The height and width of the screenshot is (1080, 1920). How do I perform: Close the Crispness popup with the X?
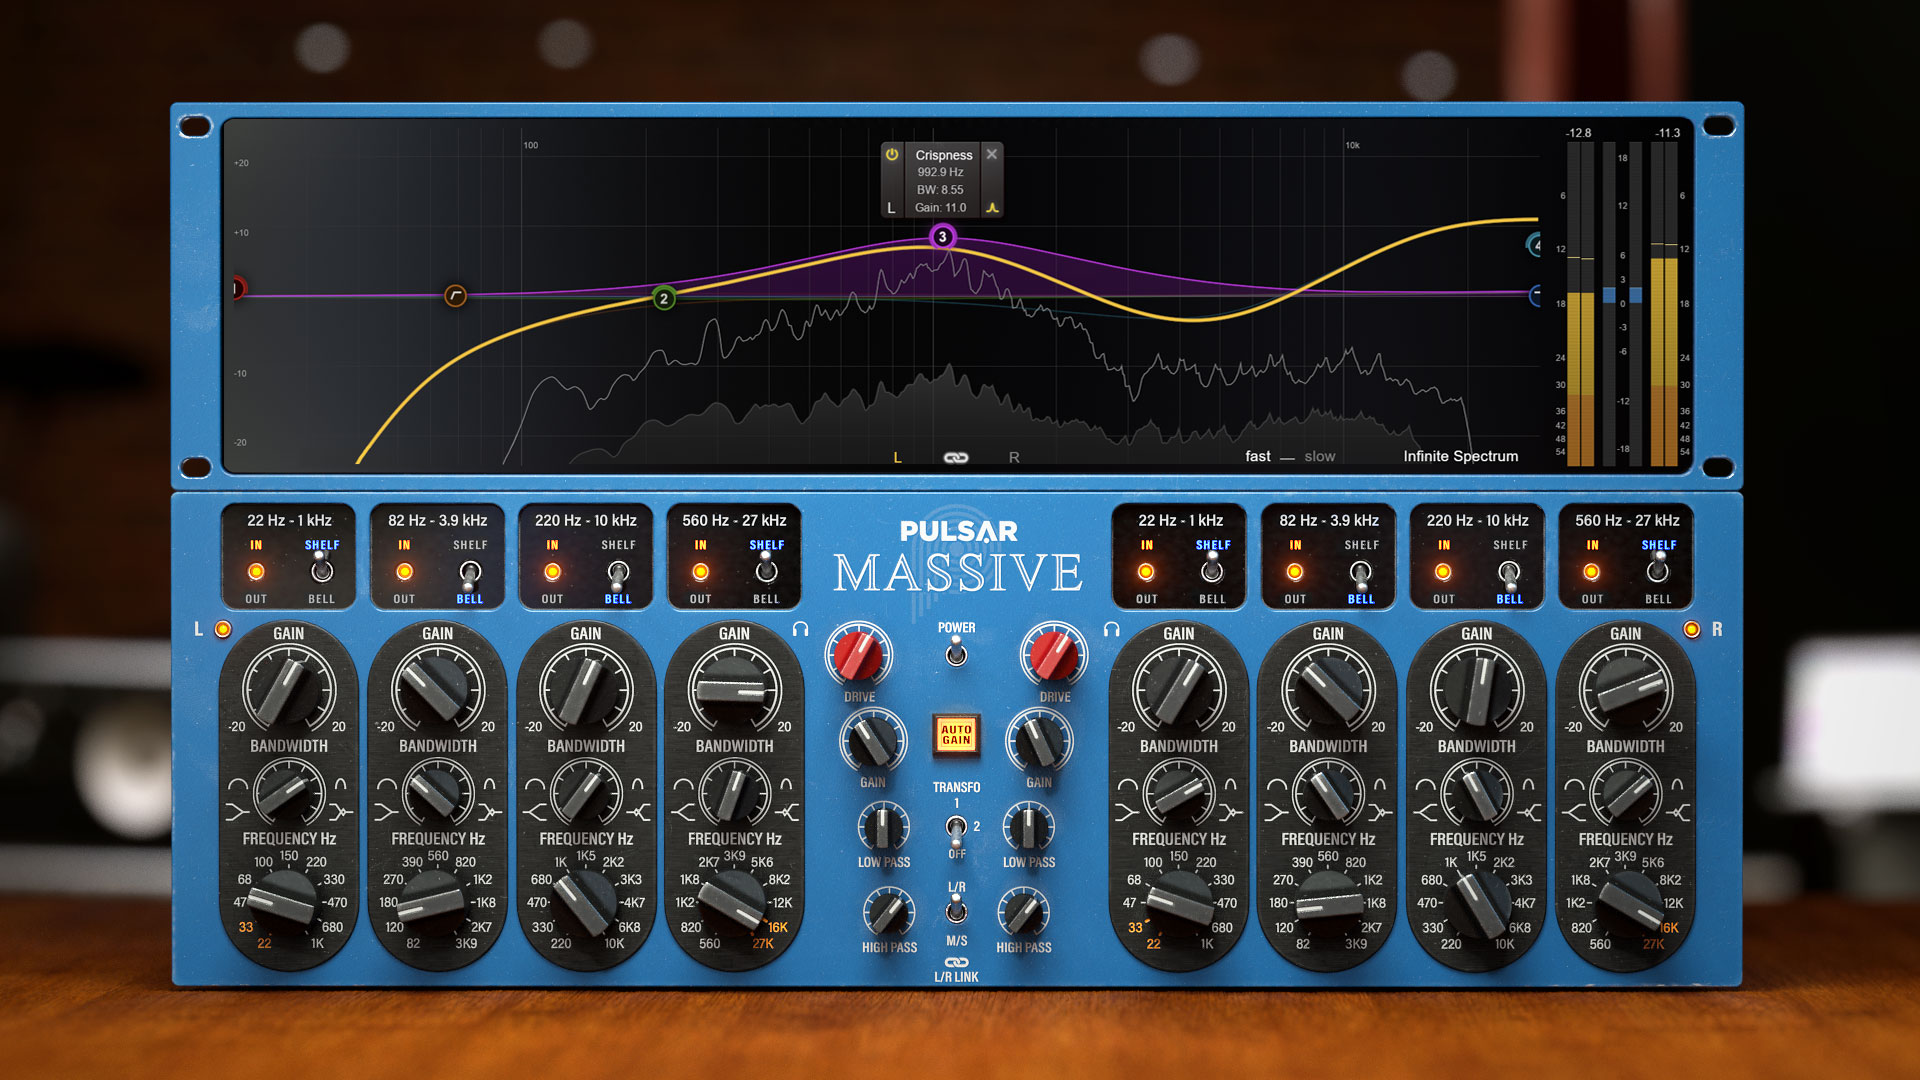tap(991, 154)
